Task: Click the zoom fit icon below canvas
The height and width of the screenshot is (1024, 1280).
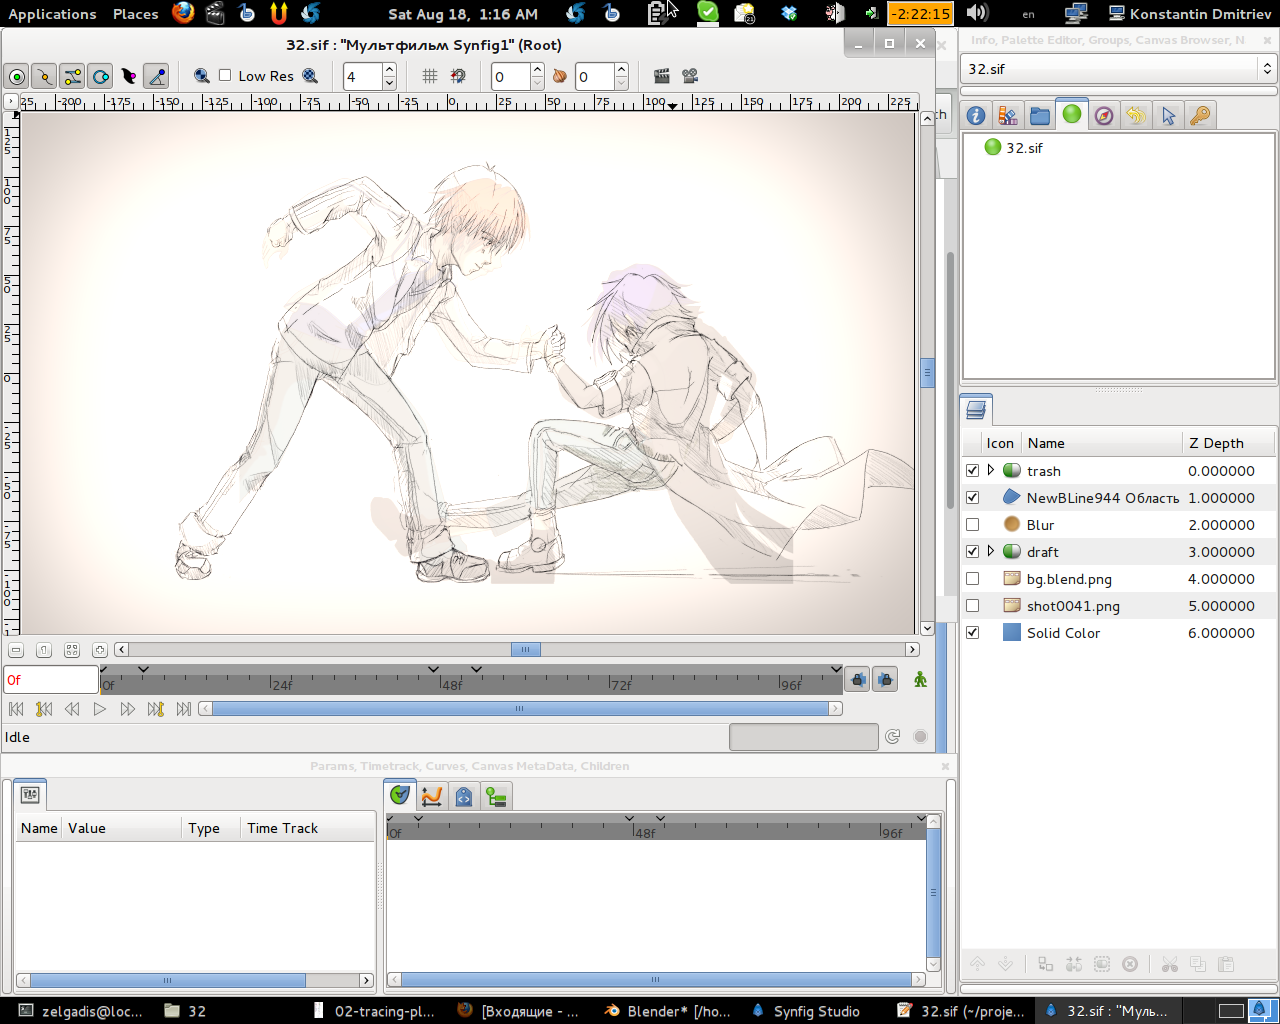Action: 72,650
